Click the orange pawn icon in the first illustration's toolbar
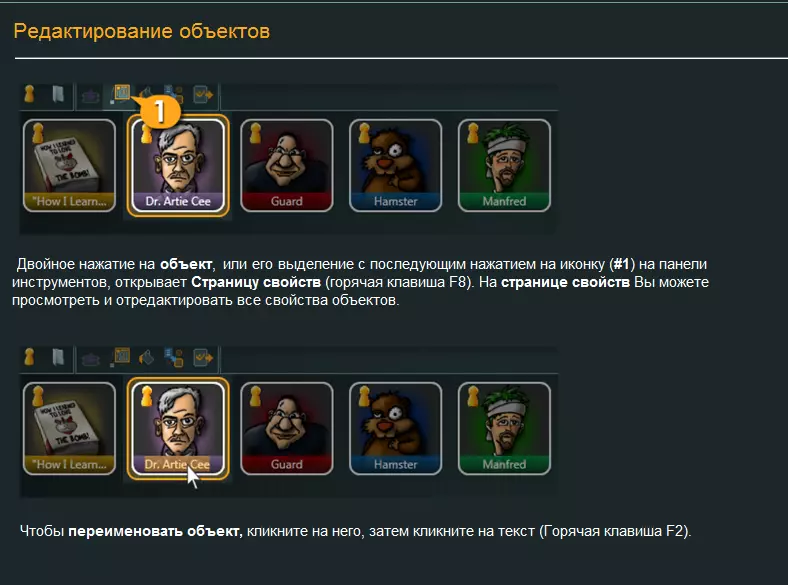Image resolution: width=788 pixels, height=585 pixels. (29, 94)
